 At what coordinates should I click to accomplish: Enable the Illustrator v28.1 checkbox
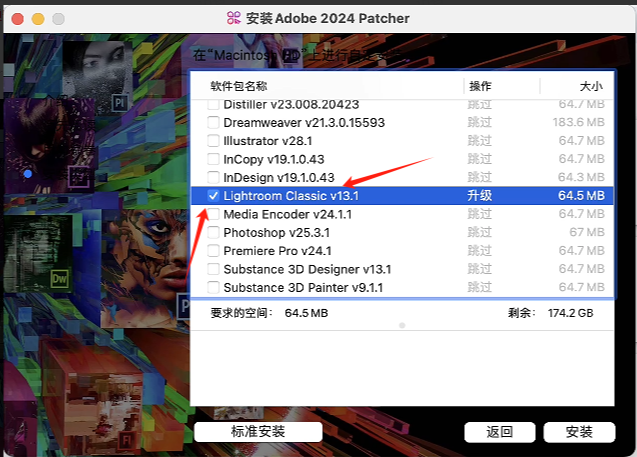point(213,141)
